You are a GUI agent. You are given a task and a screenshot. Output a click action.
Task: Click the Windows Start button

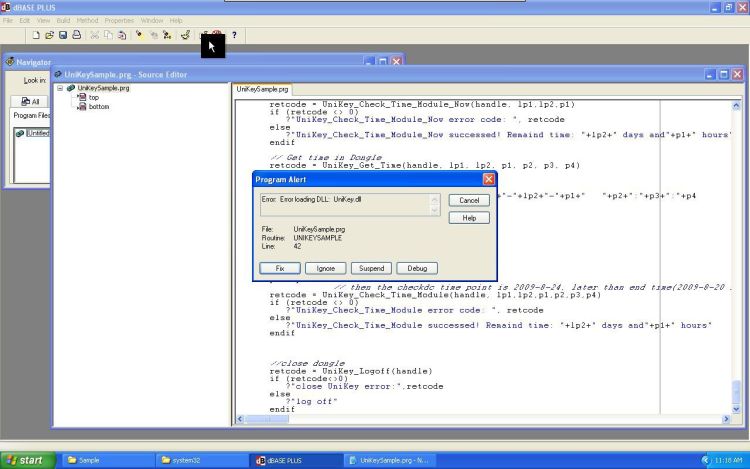[x=28, y=460]
